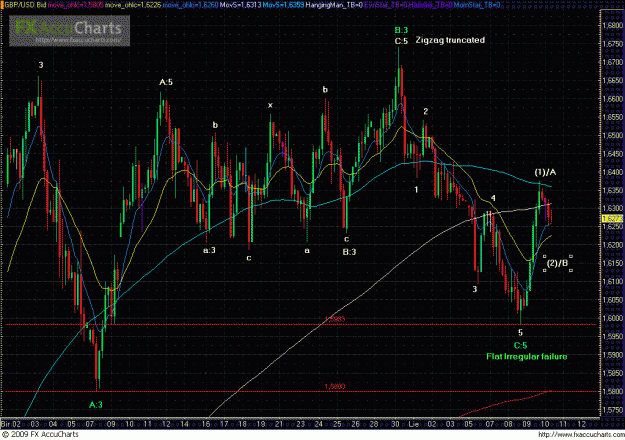Click the Flat Irregular failure annotation
Image resolution: width=625 pixels, height=440 pixels.
(527, 356)
